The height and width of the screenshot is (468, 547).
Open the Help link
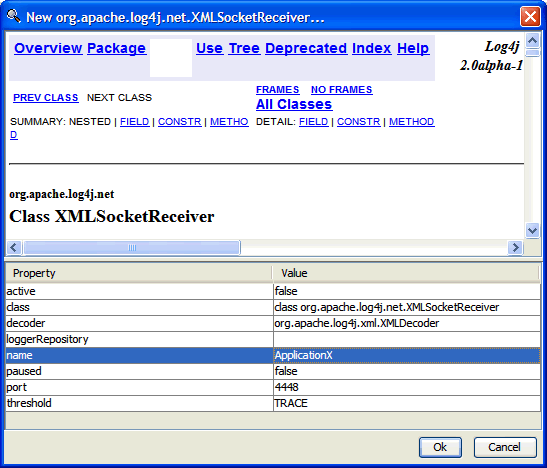pyautogui.click(x=413, y=48)
